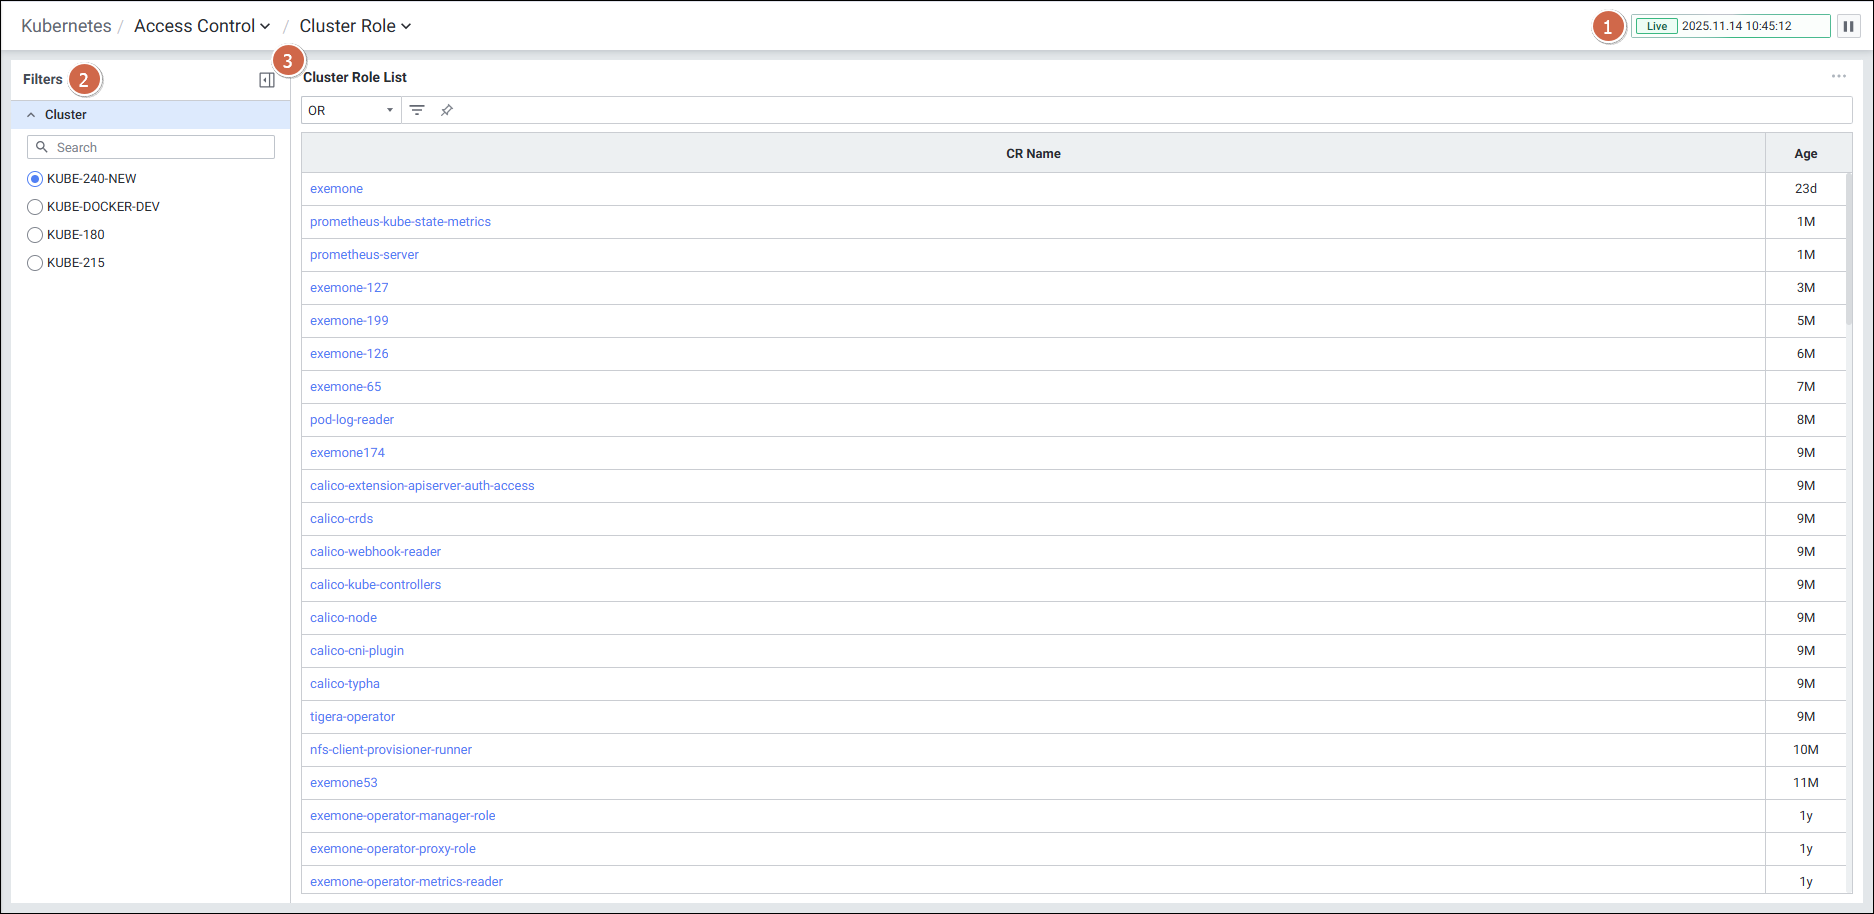Click the pin icon beside the filter
The width and height of the screenshot is (1874, 914).
pos(447,110)
